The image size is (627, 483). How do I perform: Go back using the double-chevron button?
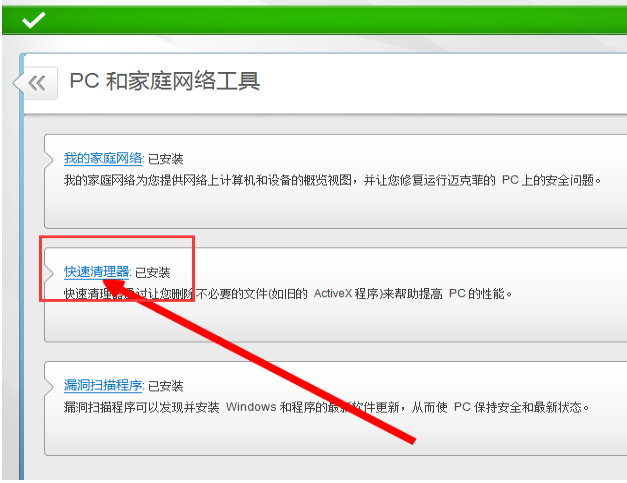point(37,83)
